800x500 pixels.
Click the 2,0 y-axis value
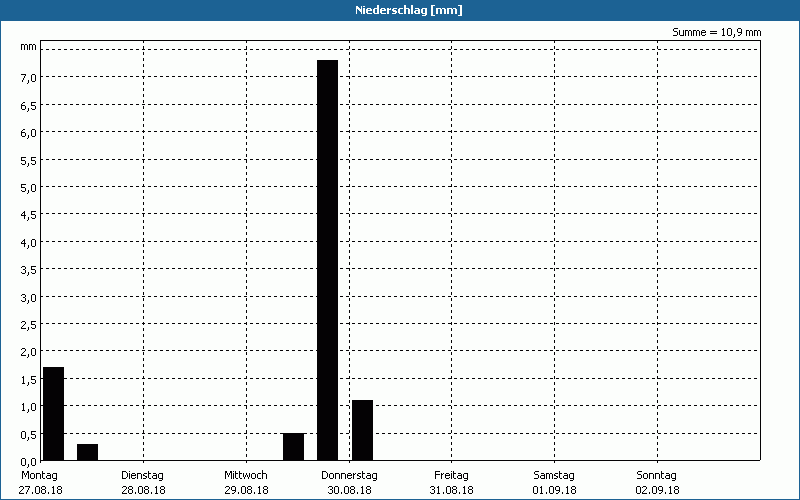pos(29,352)
